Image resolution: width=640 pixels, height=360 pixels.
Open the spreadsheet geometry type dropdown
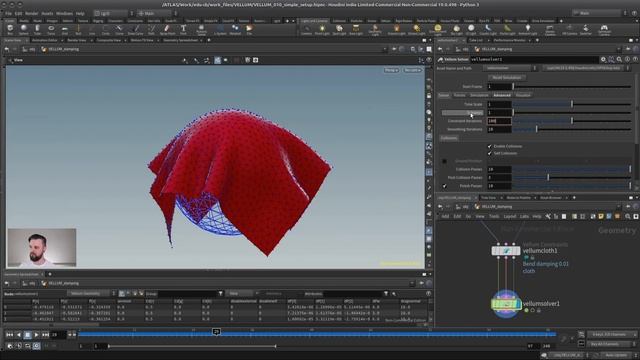[x=91, y=293]
